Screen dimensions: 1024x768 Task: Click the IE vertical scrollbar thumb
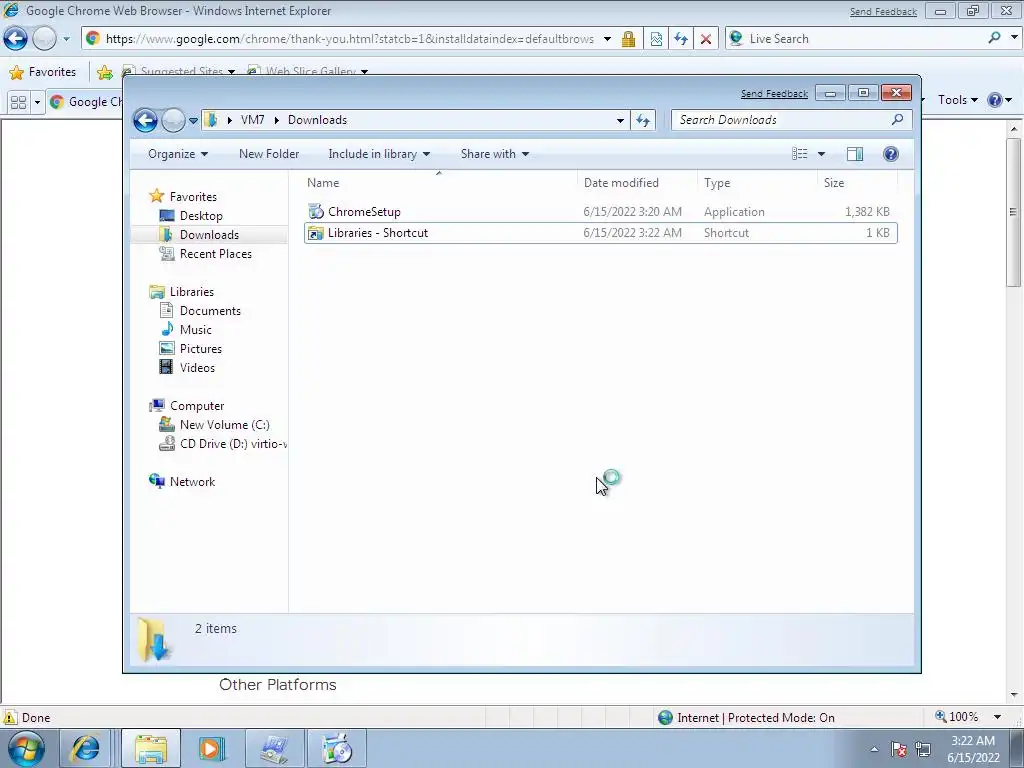pyautogui.click(x=1013, y=212)
